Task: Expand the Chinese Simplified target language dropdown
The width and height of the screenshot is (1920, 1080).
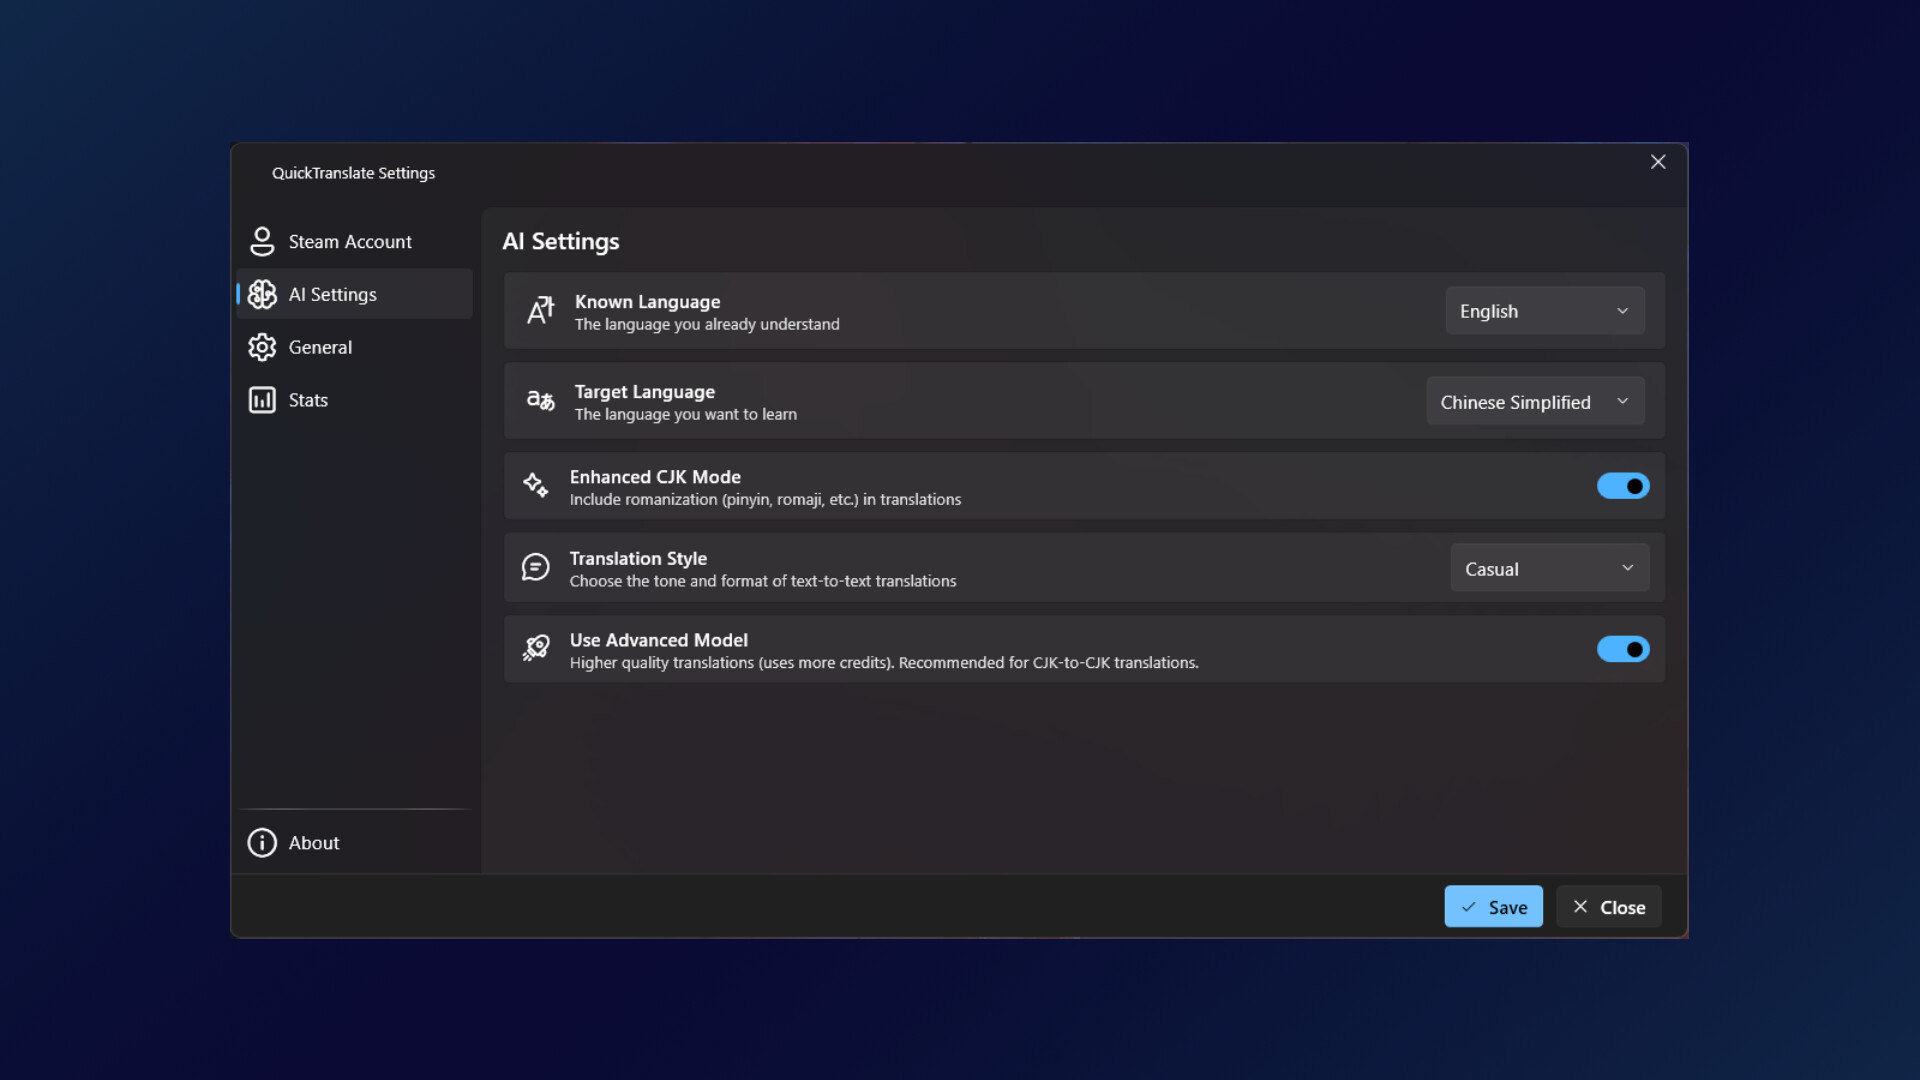Action: (x=1534, y=402)
